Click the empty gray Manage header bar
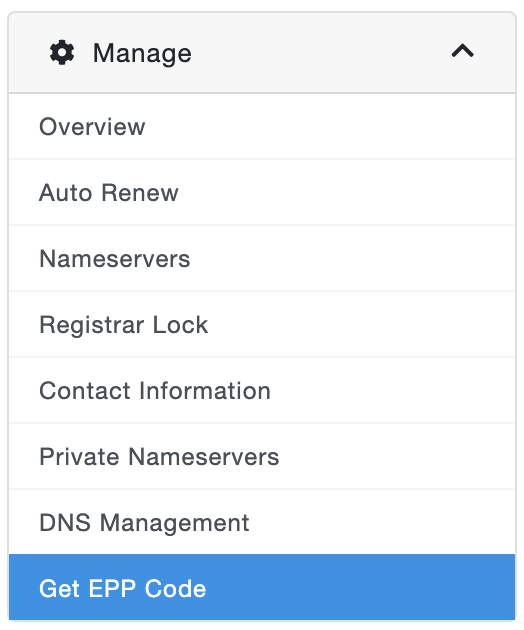This screenshot has width=524, height=630. 321,53
